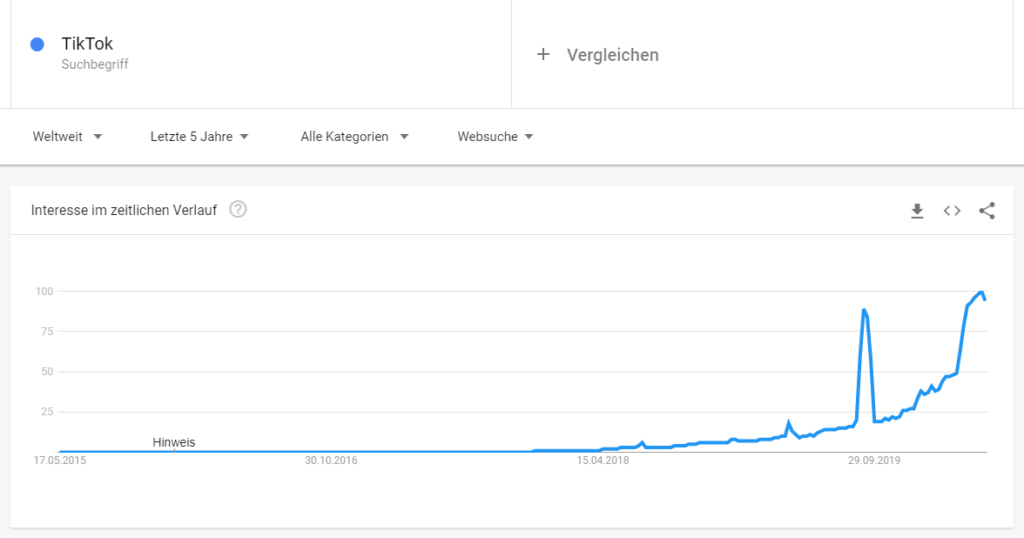Click the late-2019 spike peak on the chart
Viewport: 1024px width, 538px height.
(x=863, y=310)
